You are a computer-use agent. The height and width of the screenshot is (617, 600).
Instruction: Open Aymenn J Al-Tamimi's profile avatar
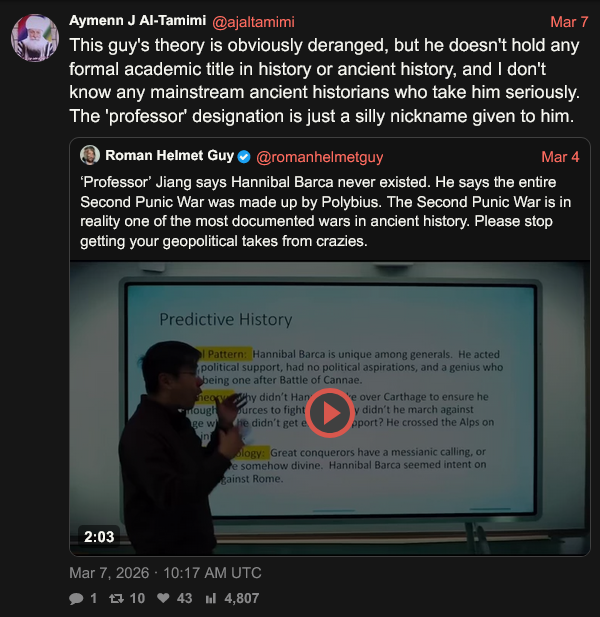point(35,38)
